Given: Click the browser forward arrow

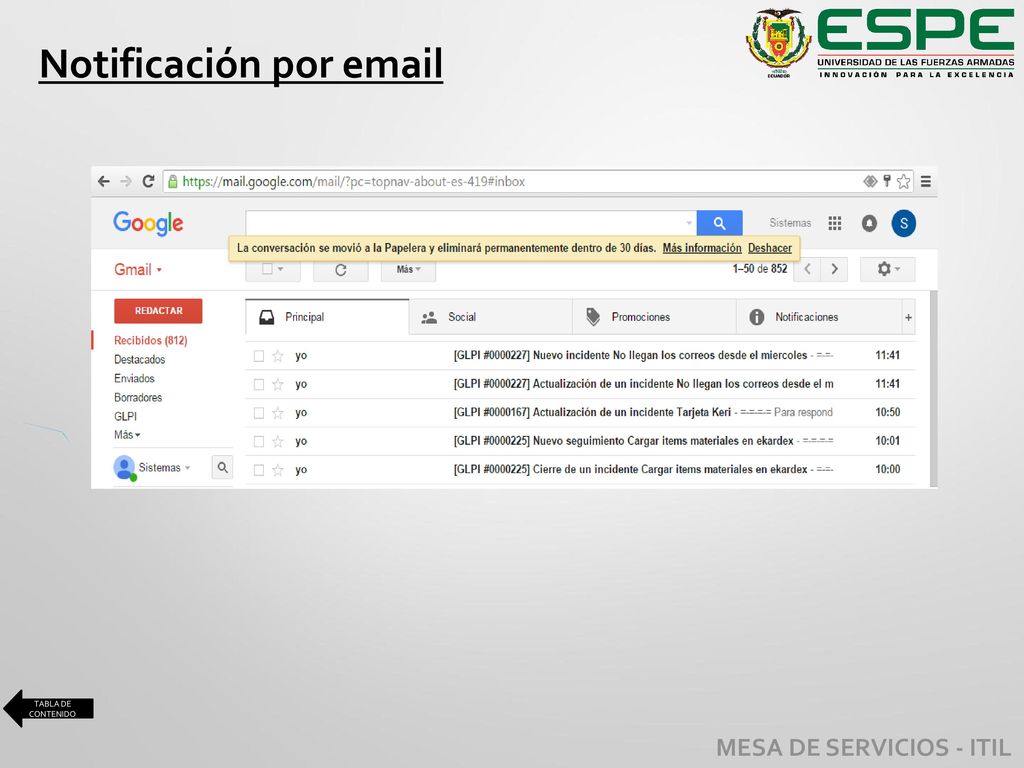Looking at the screenshot, I should 126,182.
